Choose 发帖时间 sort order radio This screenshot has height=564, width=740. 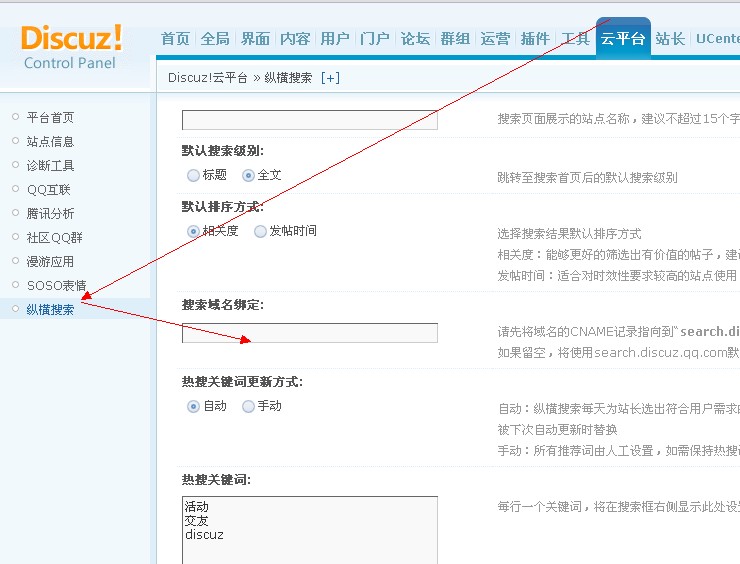coord(260,231)
